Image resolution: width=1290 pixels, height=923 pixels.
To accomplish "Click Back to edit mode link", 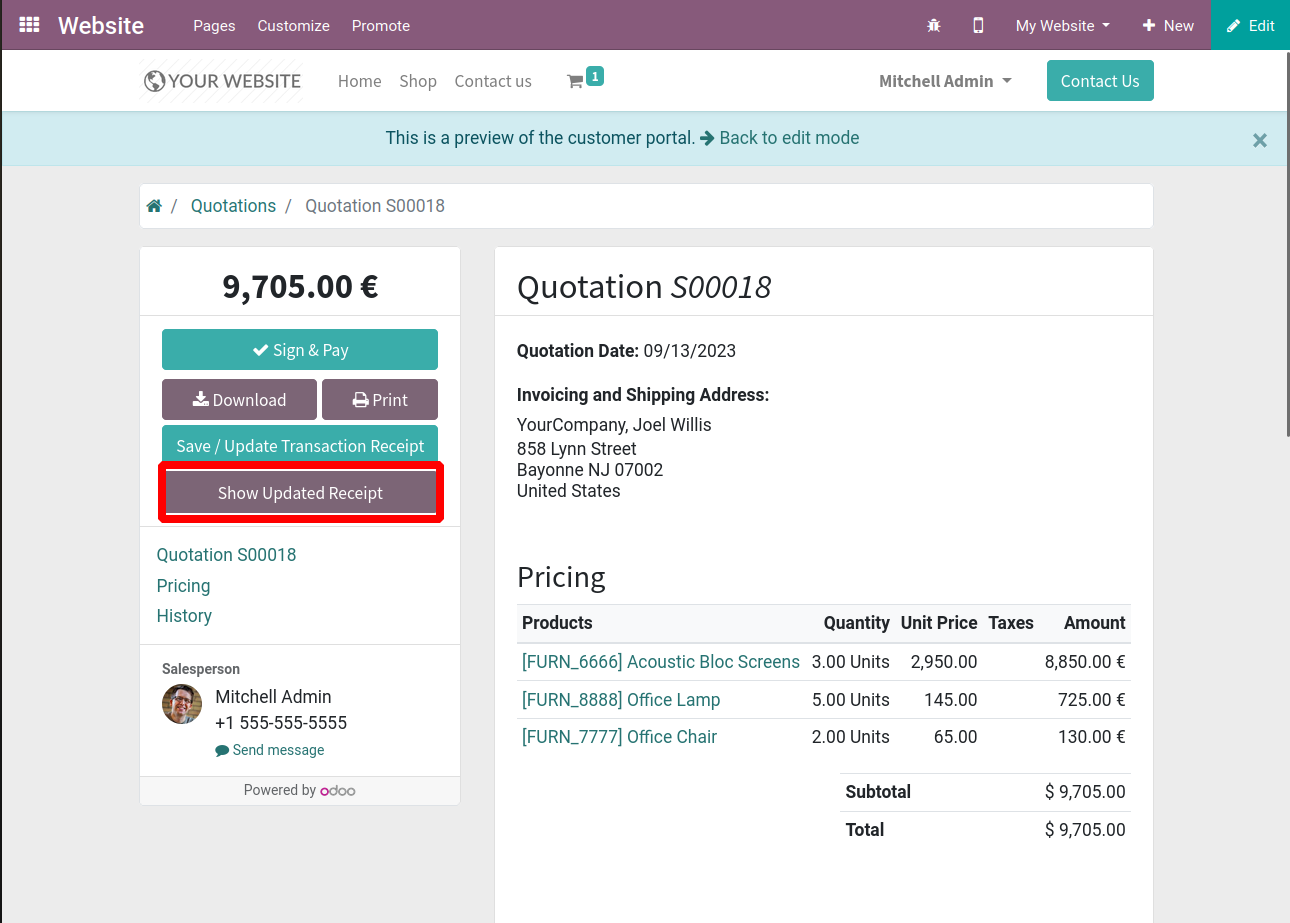I will [779, 138].
